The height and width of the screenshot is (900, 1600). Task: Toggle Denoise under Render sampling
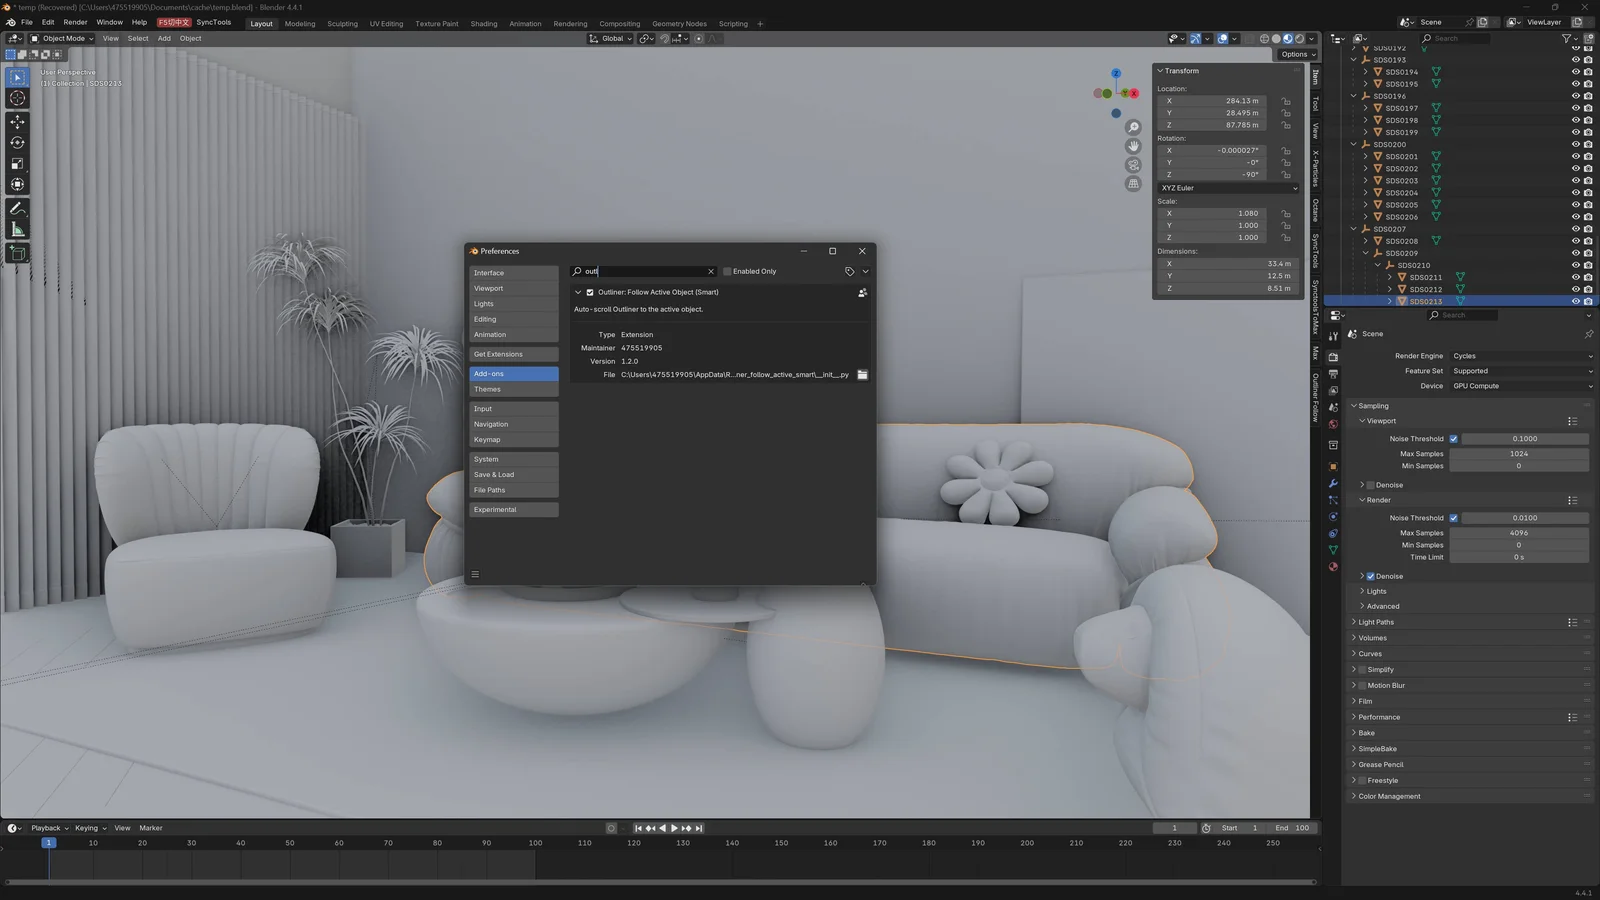coord(1370,576)
